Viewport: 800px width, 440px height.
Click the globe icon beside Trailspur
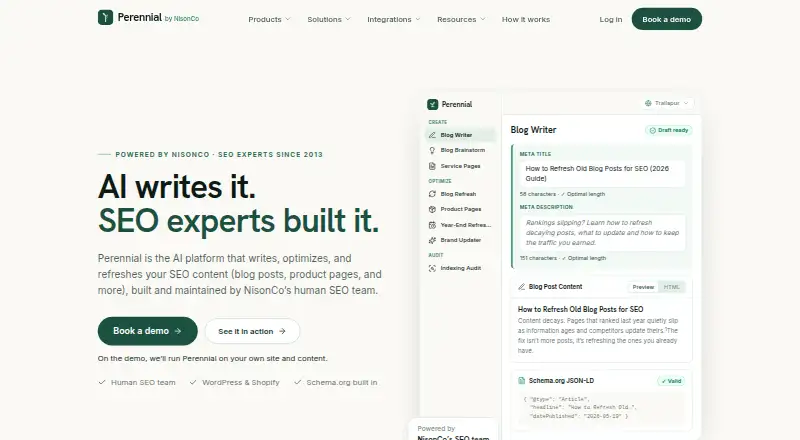[x=648, y=103]
